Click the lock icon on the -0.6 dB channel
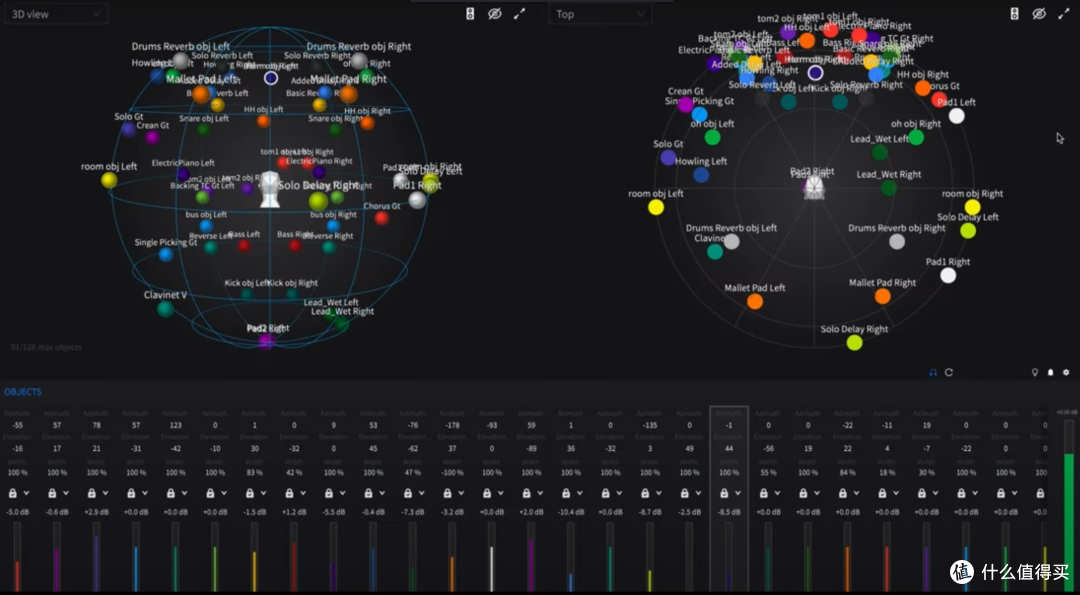This screenshot has width=1080, height=595. (52, 493)
